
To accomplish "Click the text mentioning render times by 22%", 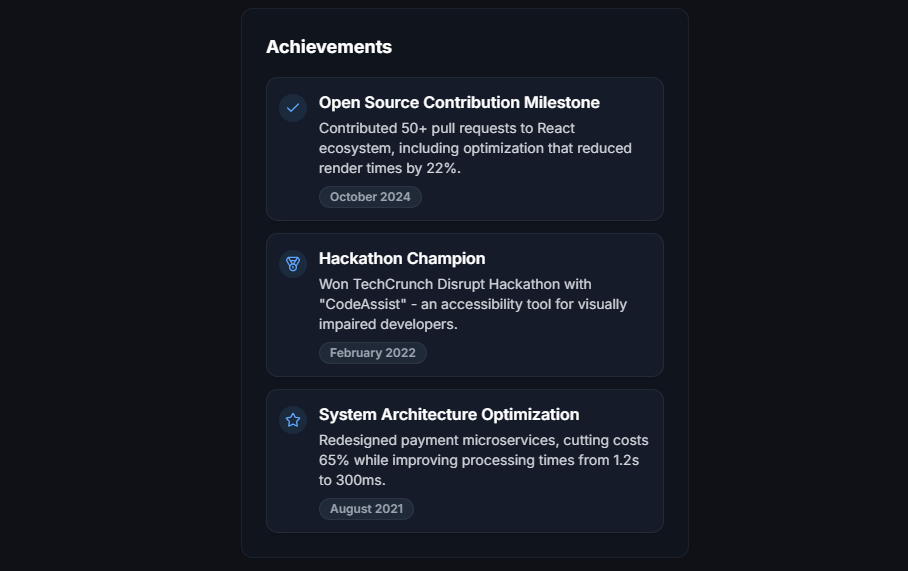I will coord(390,169).
